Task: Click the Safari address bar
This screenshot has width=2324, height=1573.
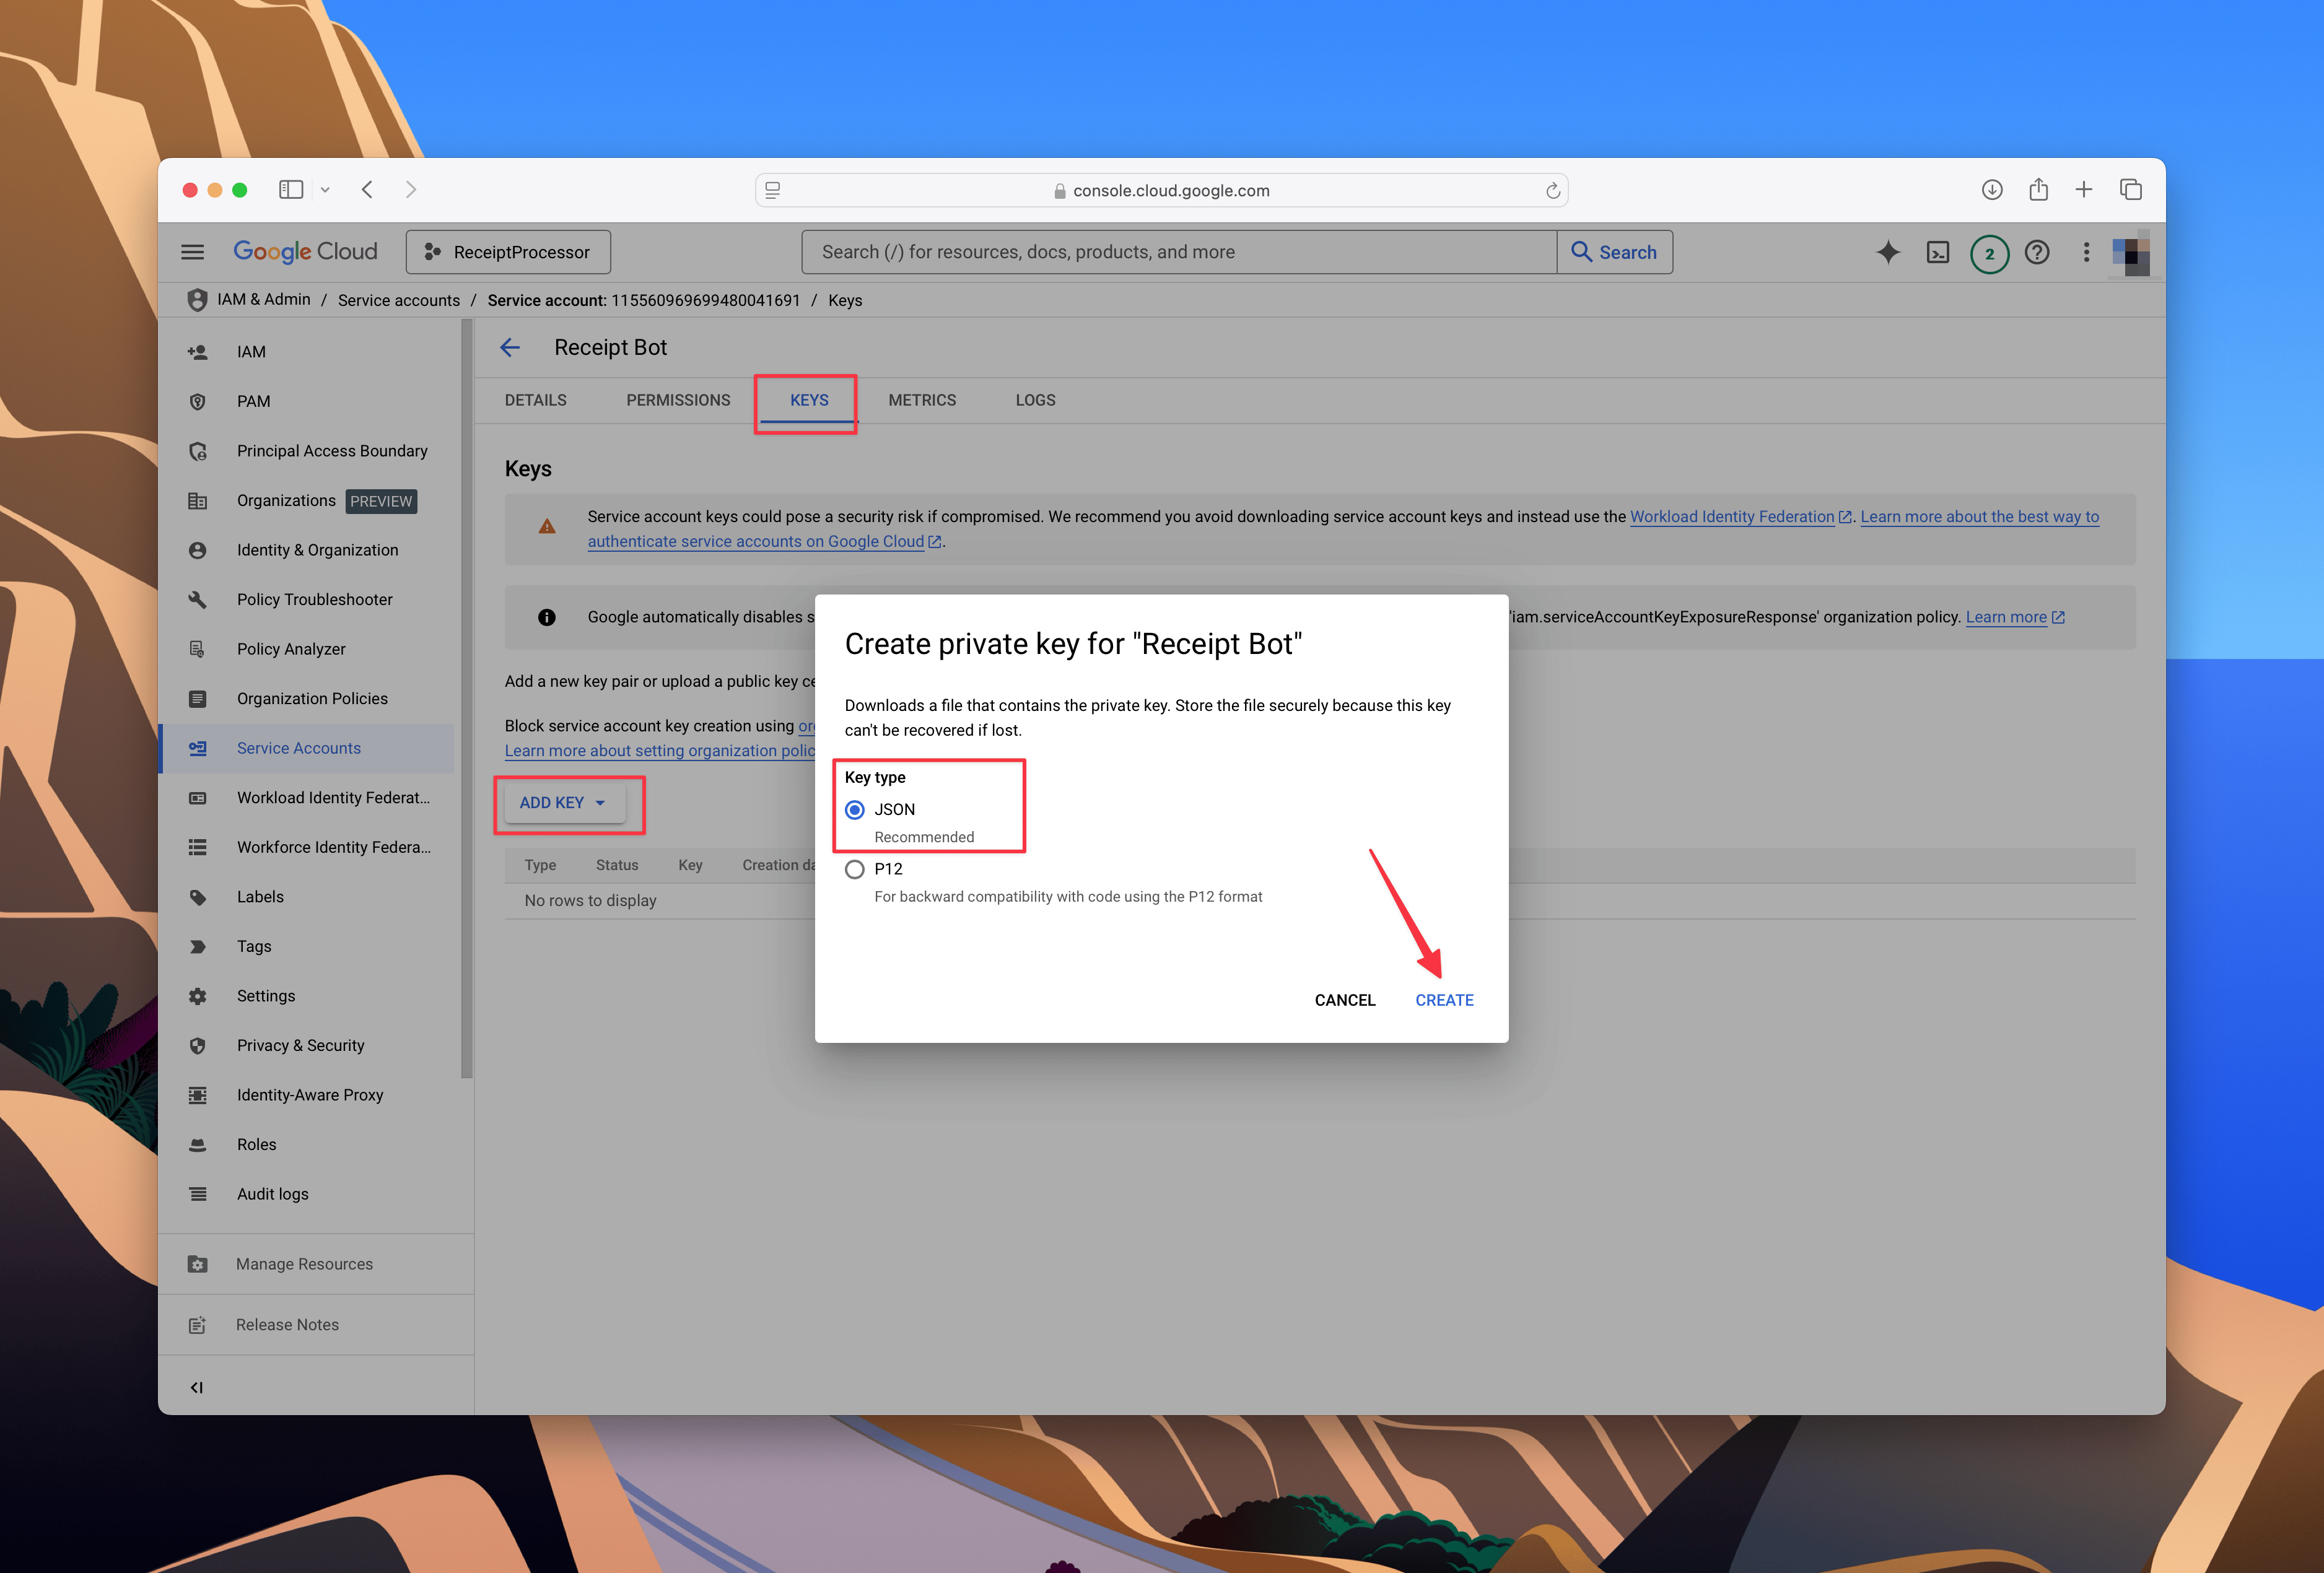Action: [x=1161, y=190]
